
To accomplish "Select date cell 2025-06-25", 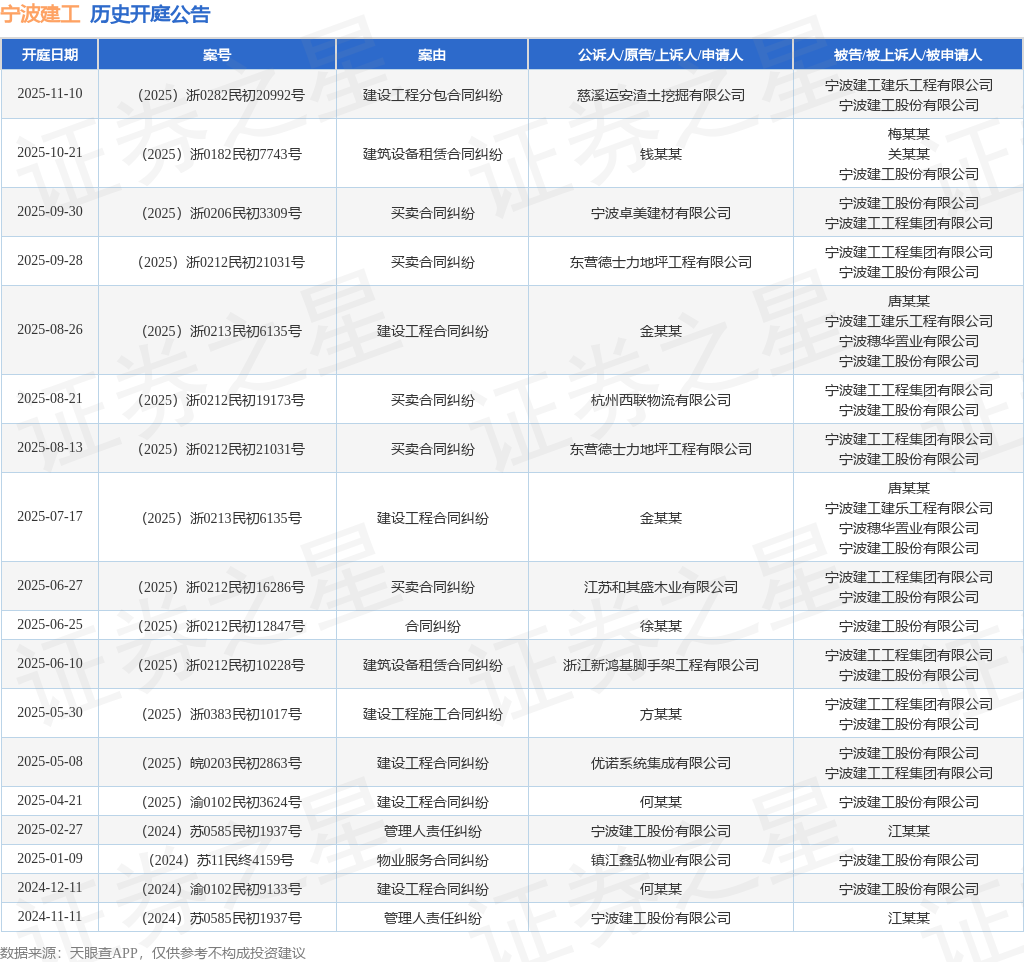I will (50, 624).
